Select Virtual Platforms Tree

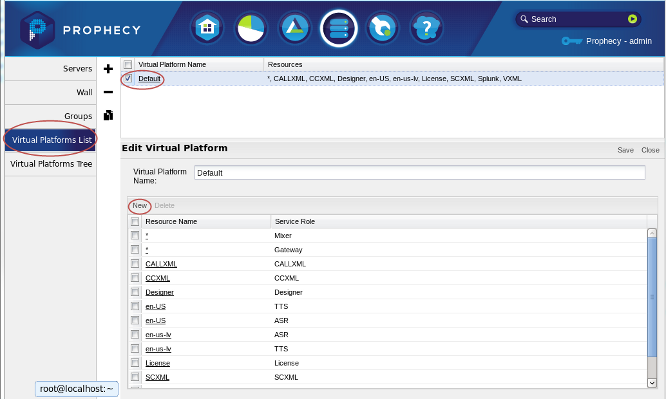(51, 164)
